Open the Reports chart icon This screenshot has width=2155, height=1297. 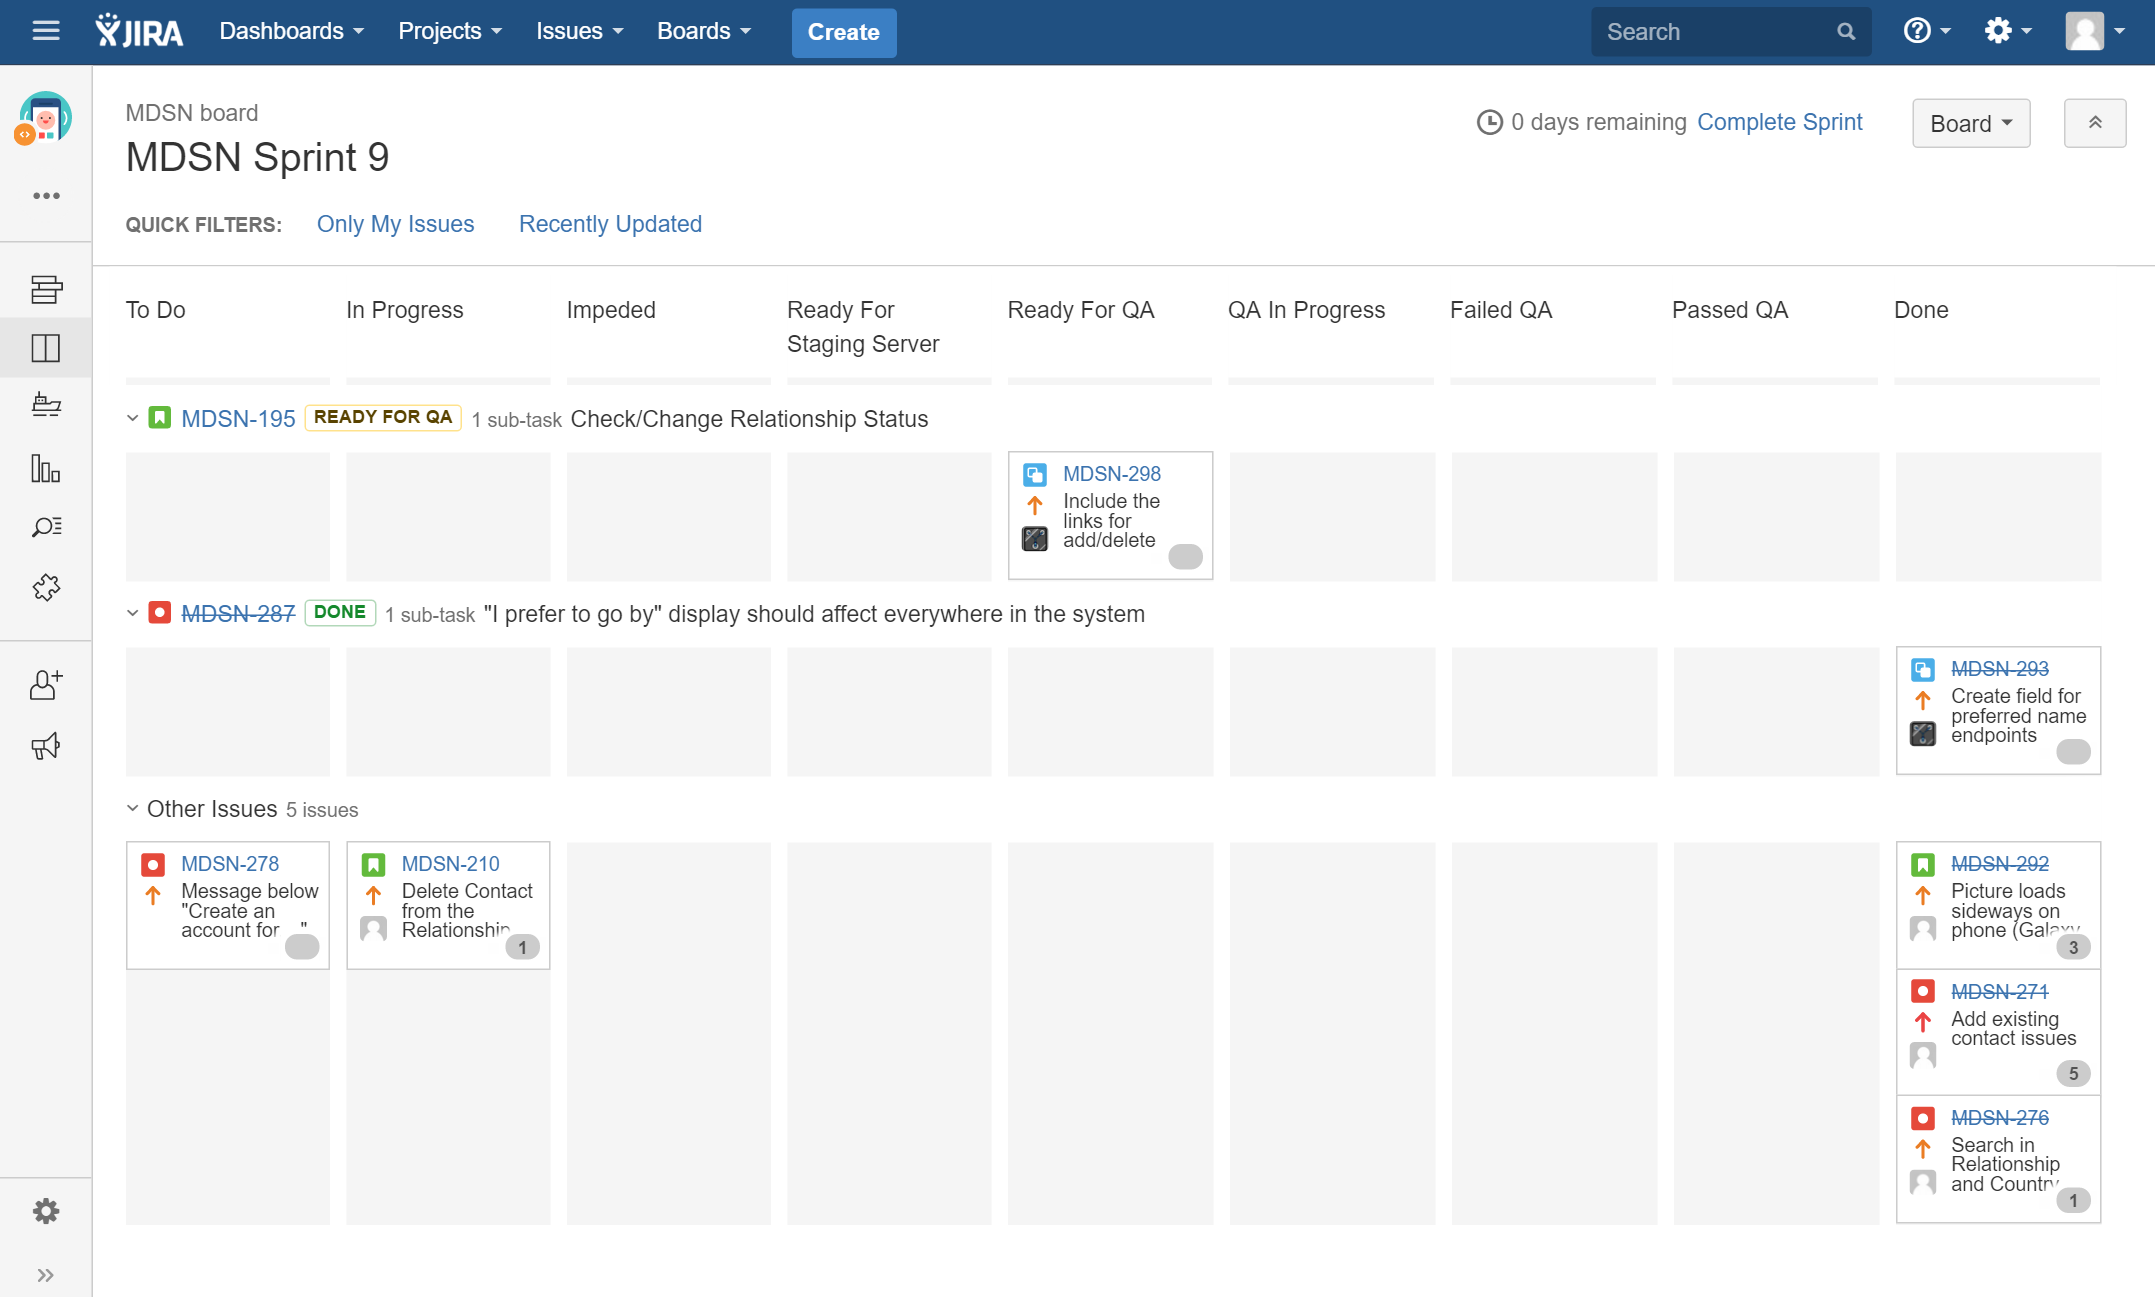pos(46,468)
